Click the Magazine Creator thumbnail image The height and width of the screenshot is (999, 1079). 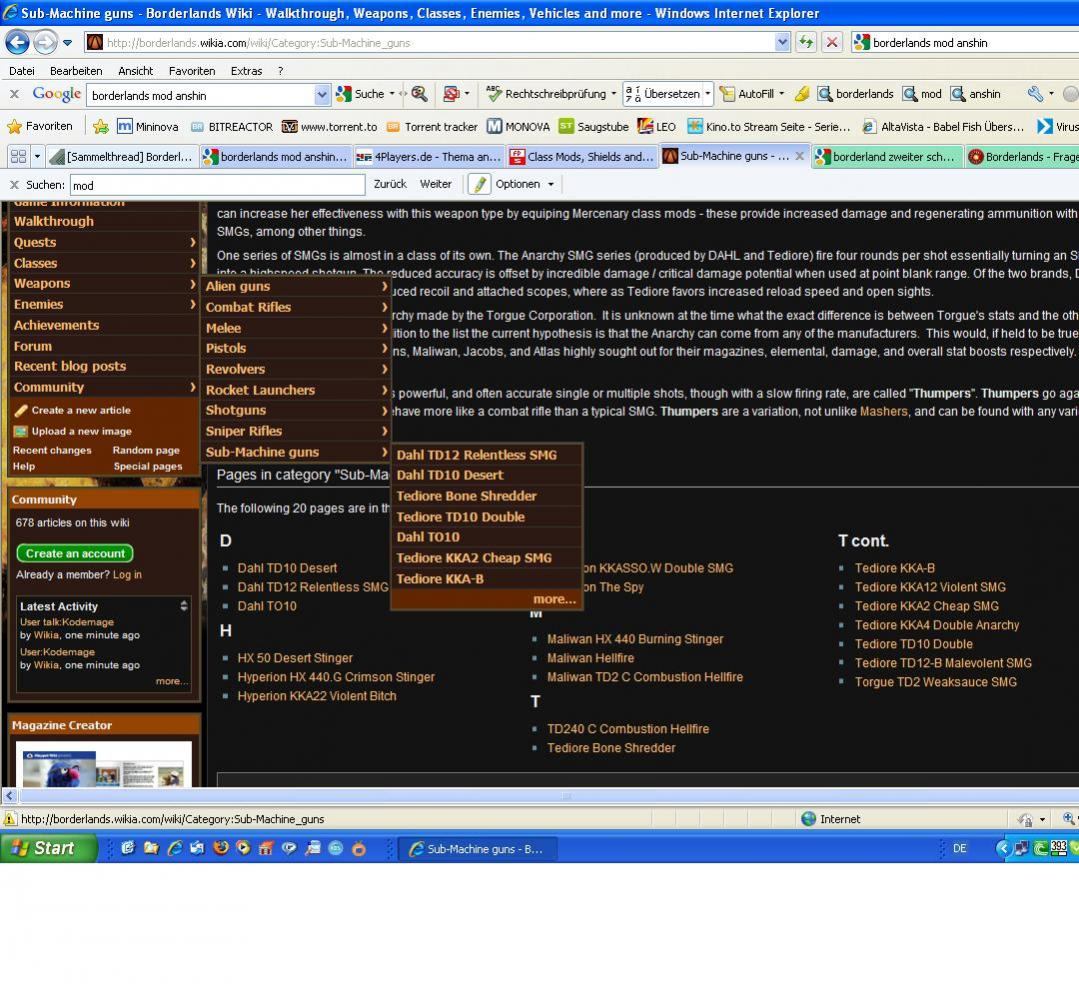pyautogui.click(x=103, y=765)
